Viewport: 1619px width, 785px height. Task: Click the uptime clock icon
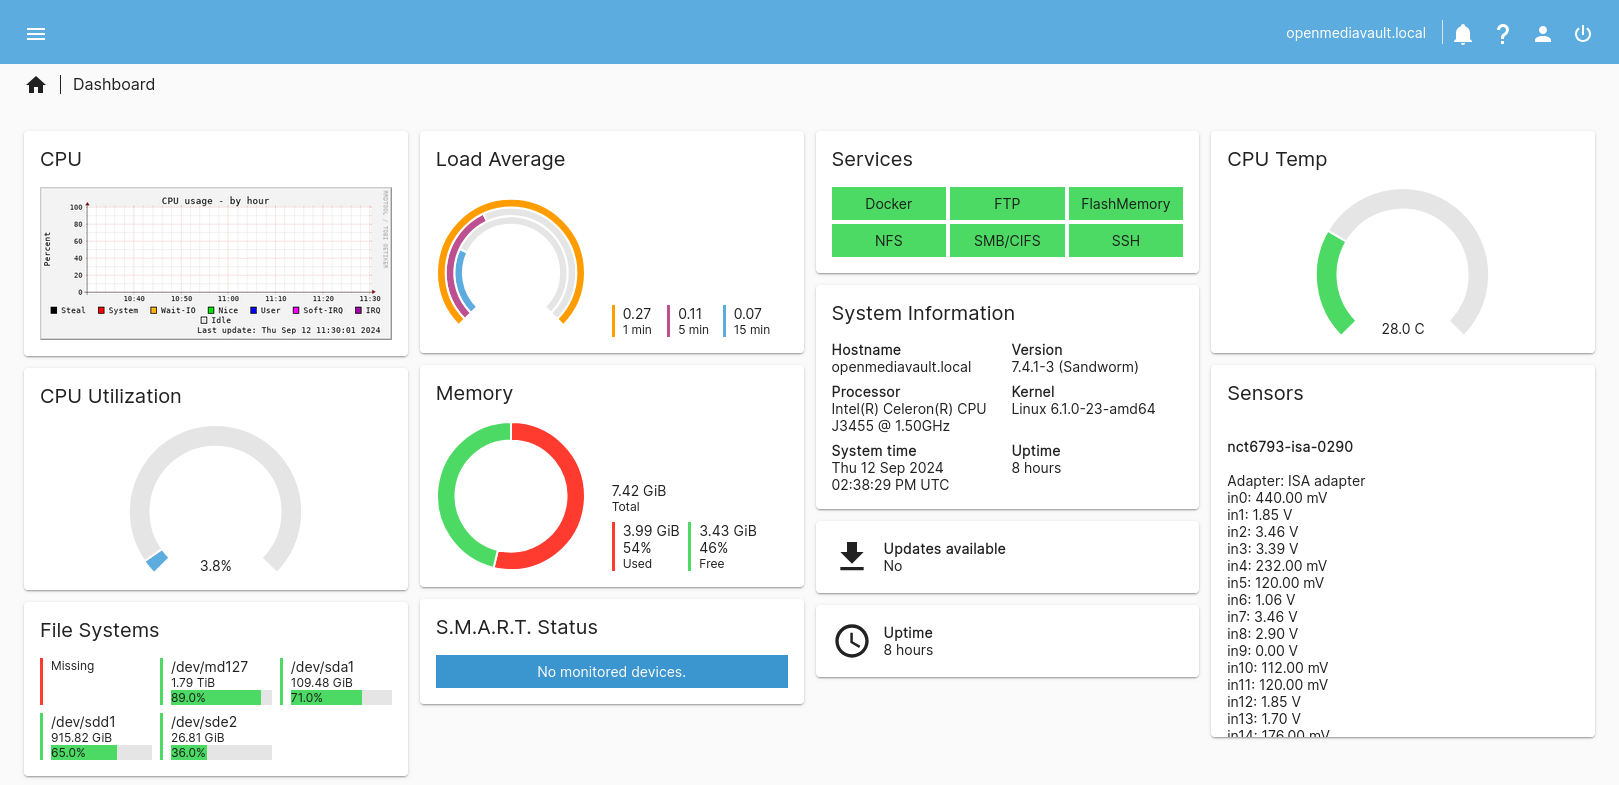coord(851,641)
